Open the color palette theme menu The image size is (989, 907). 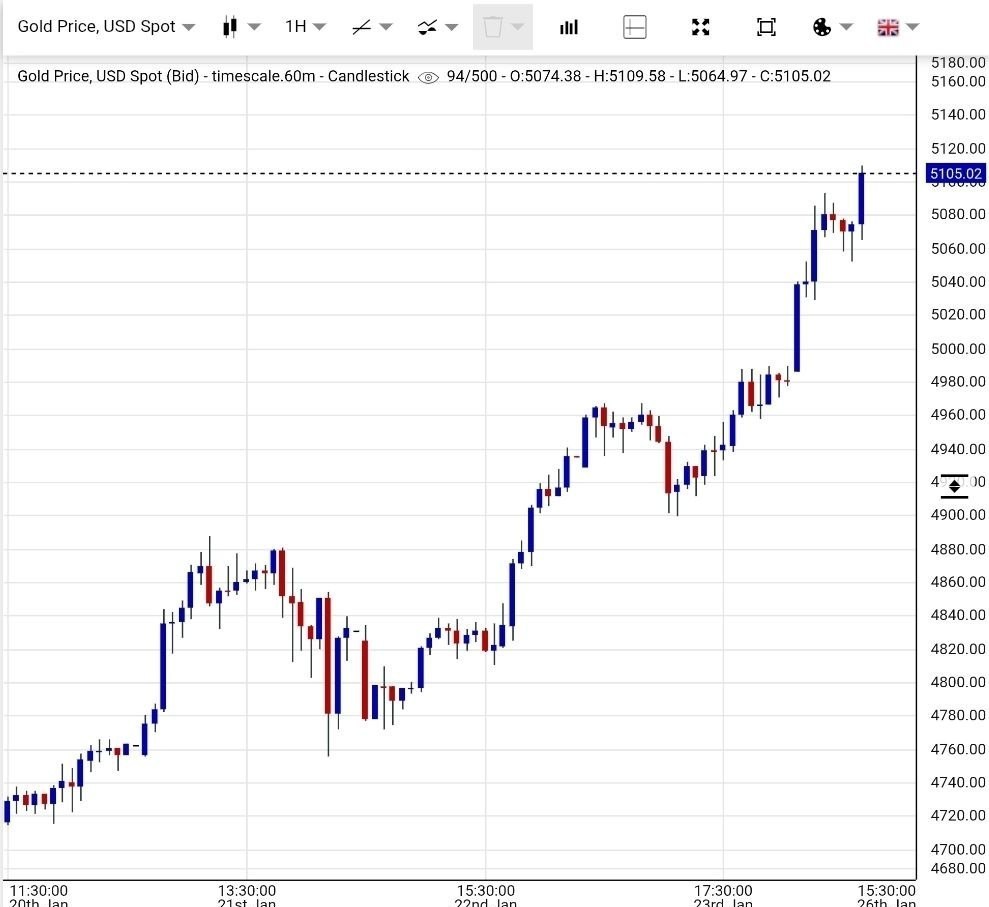click(822, 27)
